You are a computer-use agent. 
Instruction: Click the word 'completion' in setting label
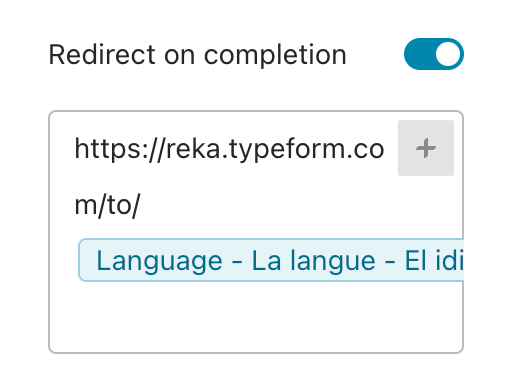[x=275, y=55]
